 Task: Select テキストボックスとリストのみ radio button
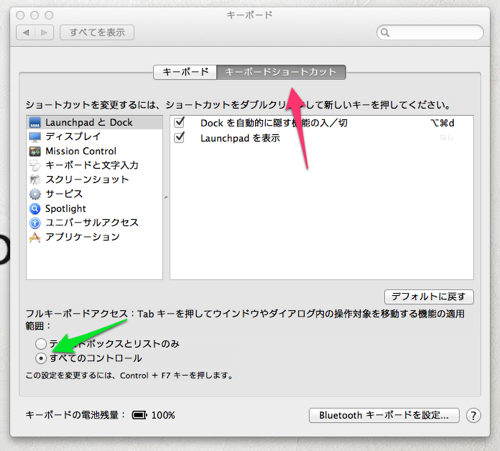41,344
